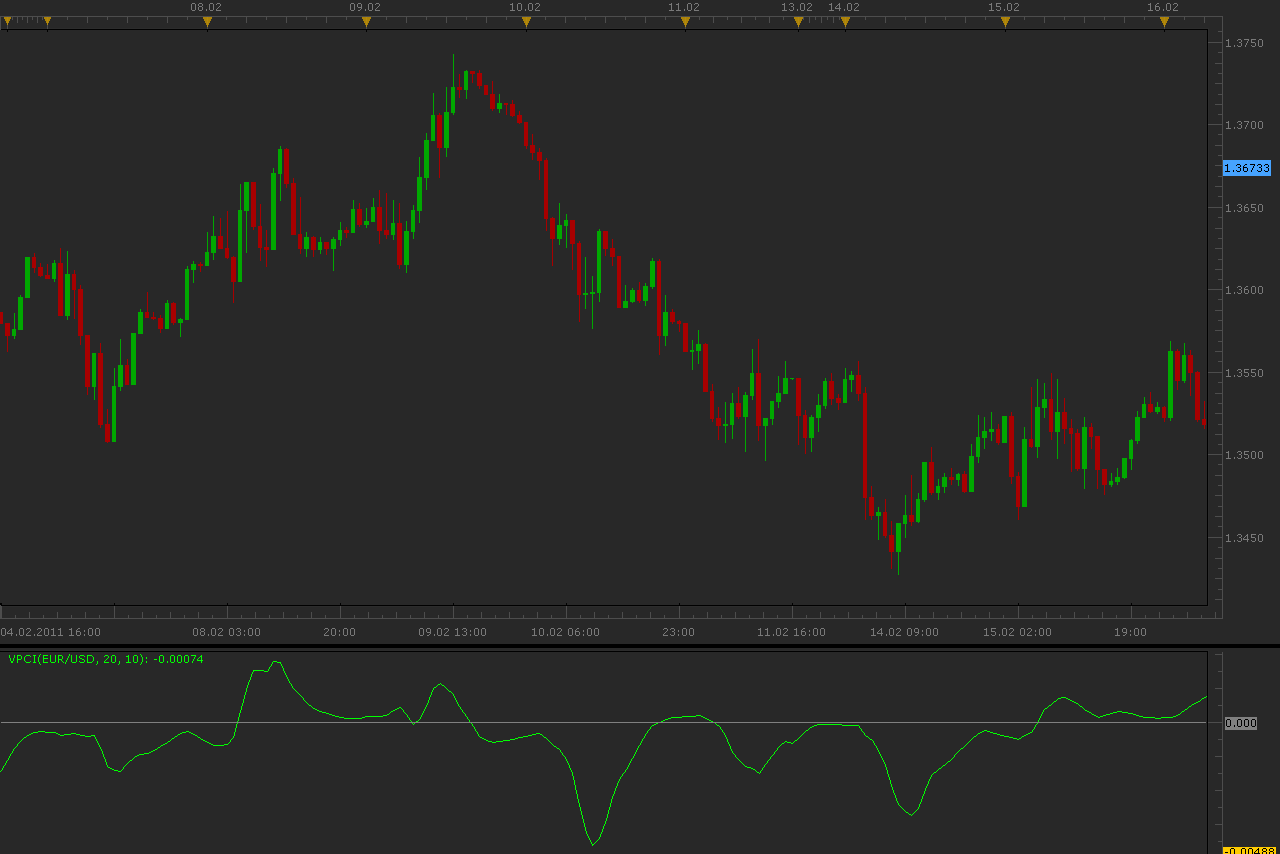Viewport: 1280px width, 854px height.
Task: Select the 15.02 day marker triangle
Action: coord(1005,21)
